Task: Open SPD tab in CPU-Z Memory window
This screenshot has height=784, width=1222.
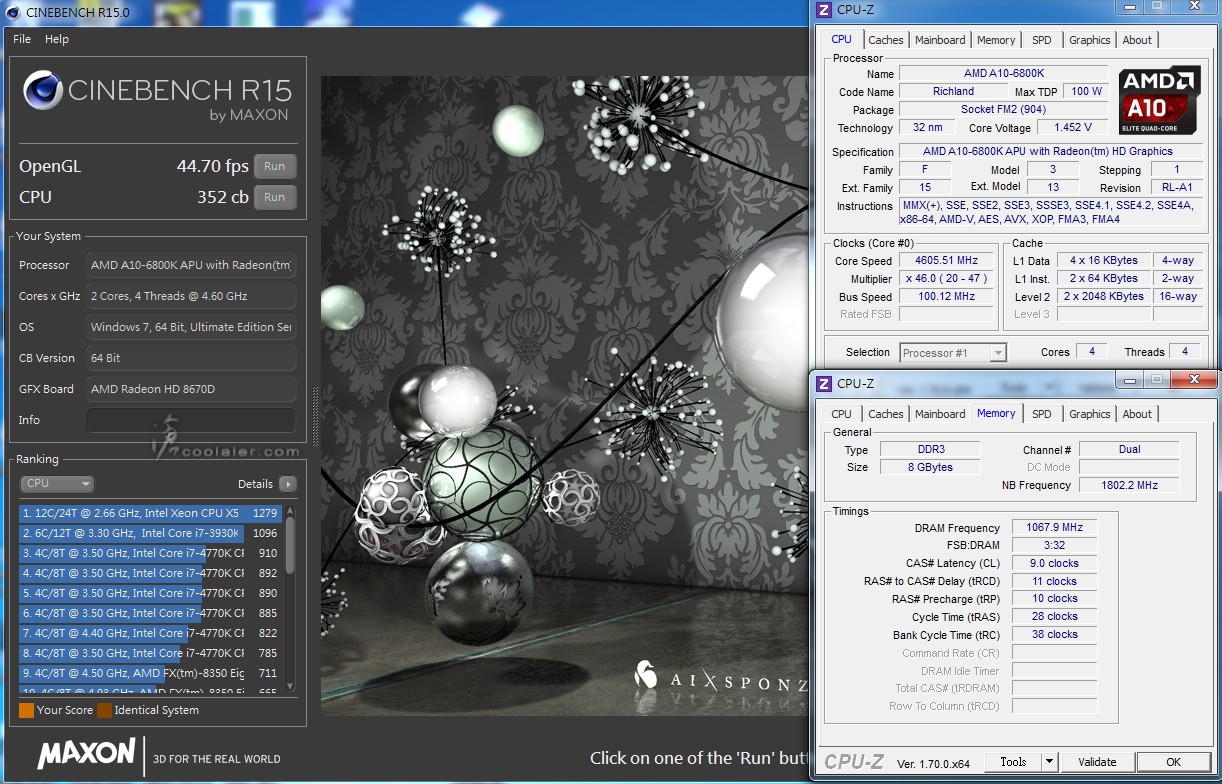Action: (1042, 414)
